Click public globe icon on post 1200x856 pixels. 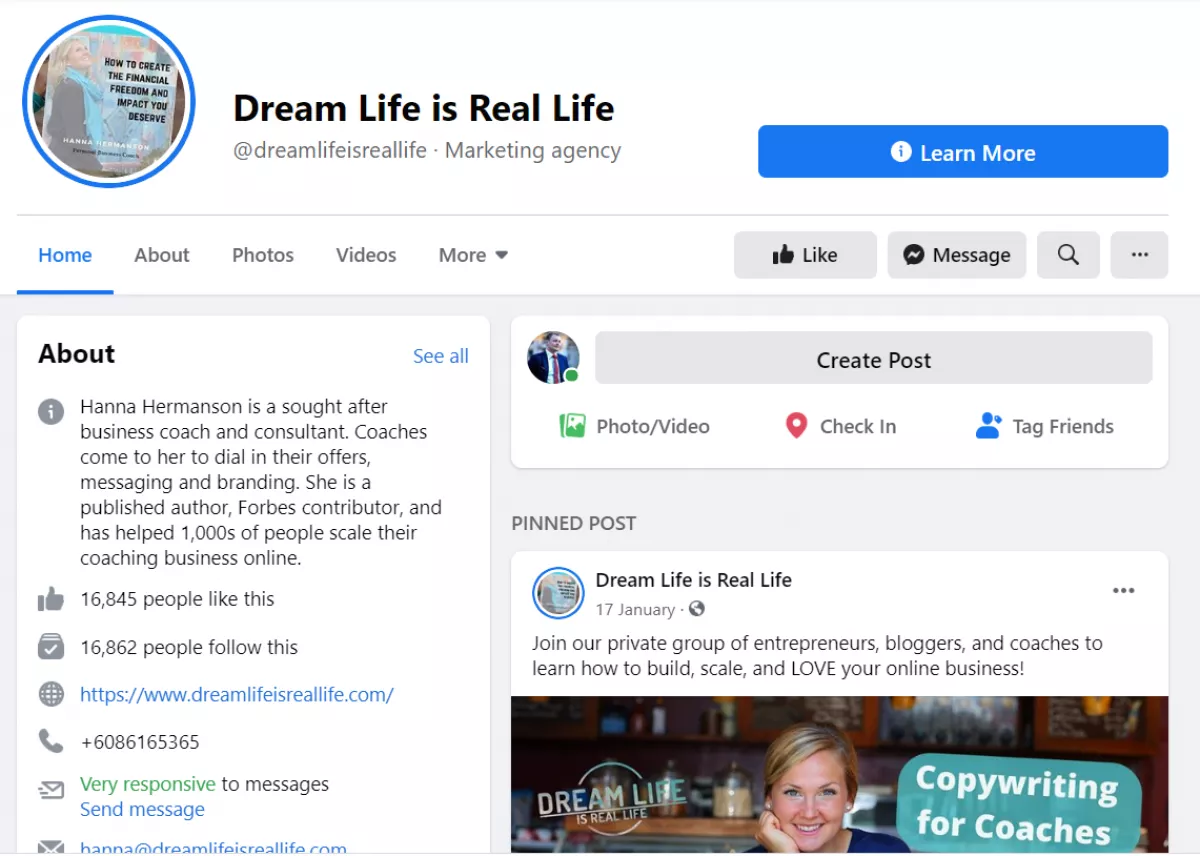click(x=697, y=609)
